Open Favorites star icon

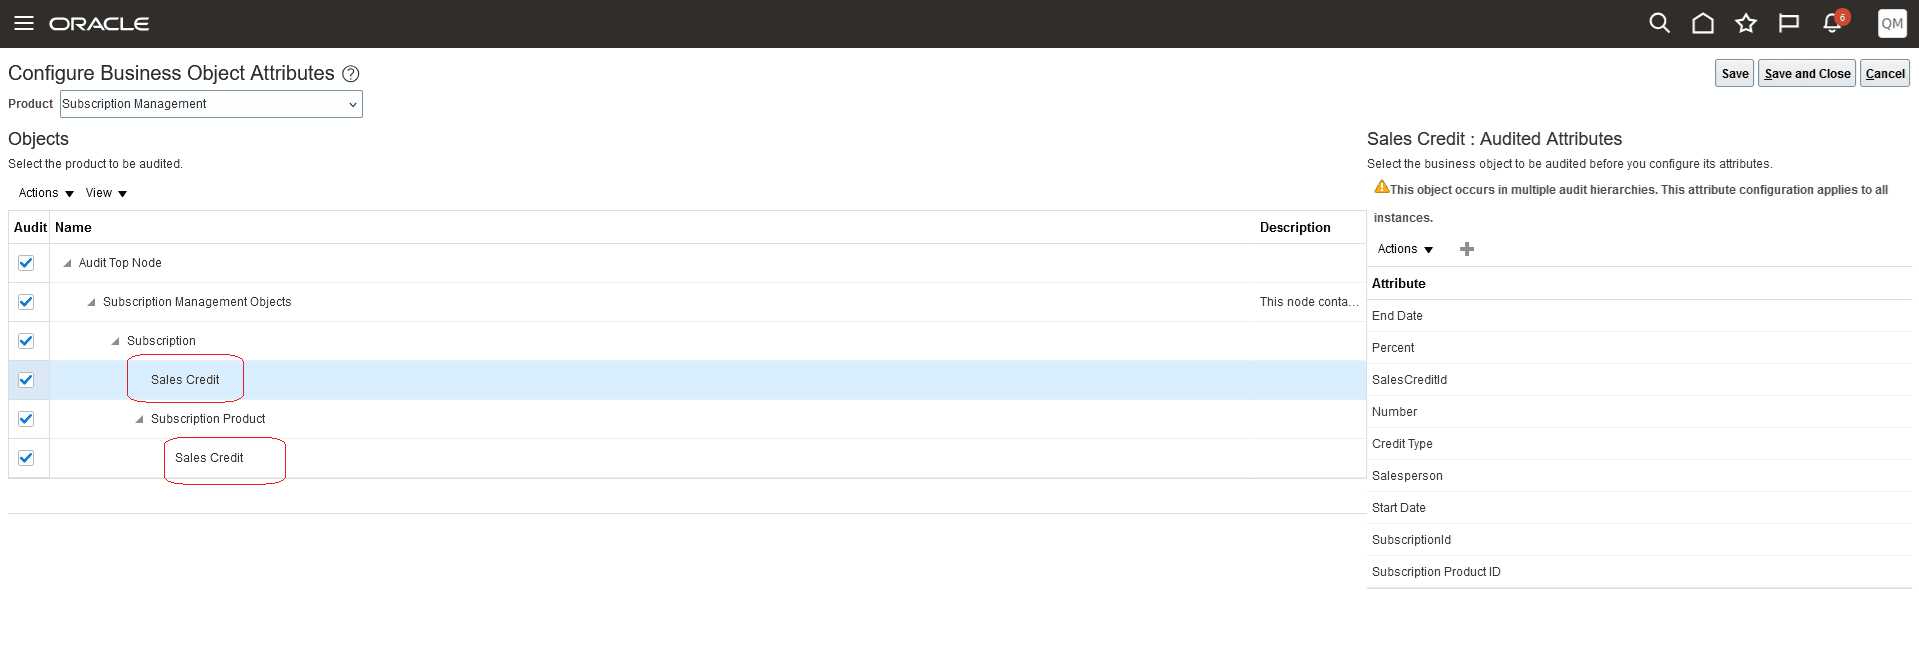click(x=1746, y=23)
